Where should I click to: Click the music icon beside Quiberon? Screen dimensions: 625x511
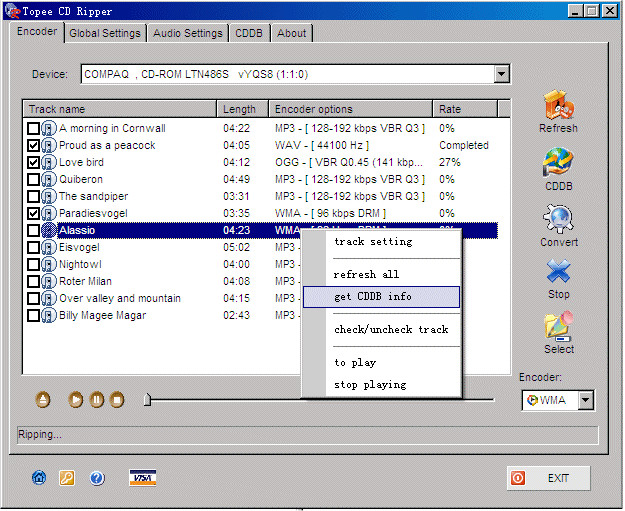49,179
